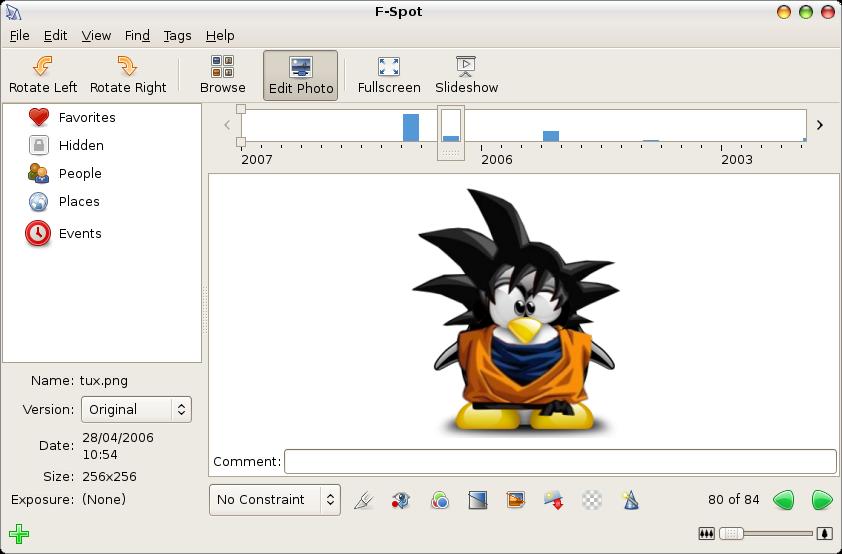Click the zoom slider handle
842x554 pixels.
(x=731, y=534)
